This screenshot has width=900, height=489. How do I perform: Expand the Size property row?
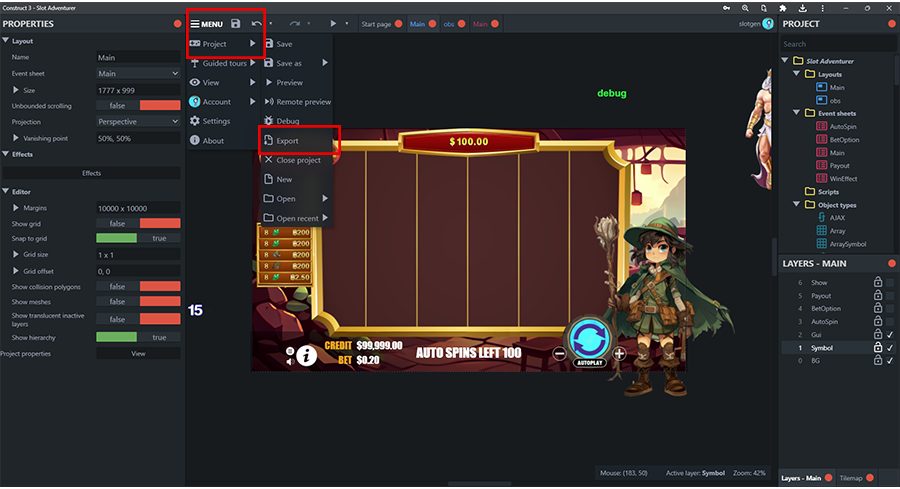16,90
